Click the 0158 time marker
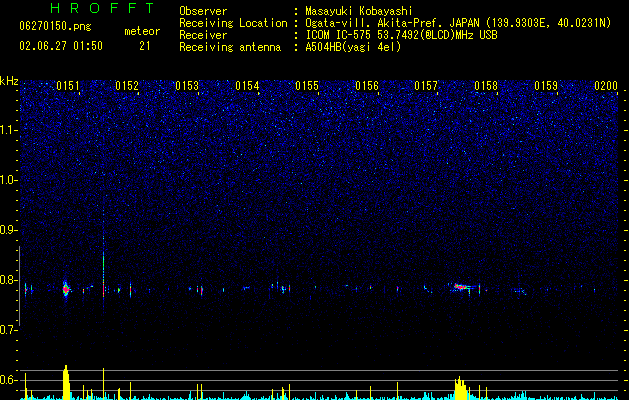This screenshot has width=629, height=400. tap(486, 86)
